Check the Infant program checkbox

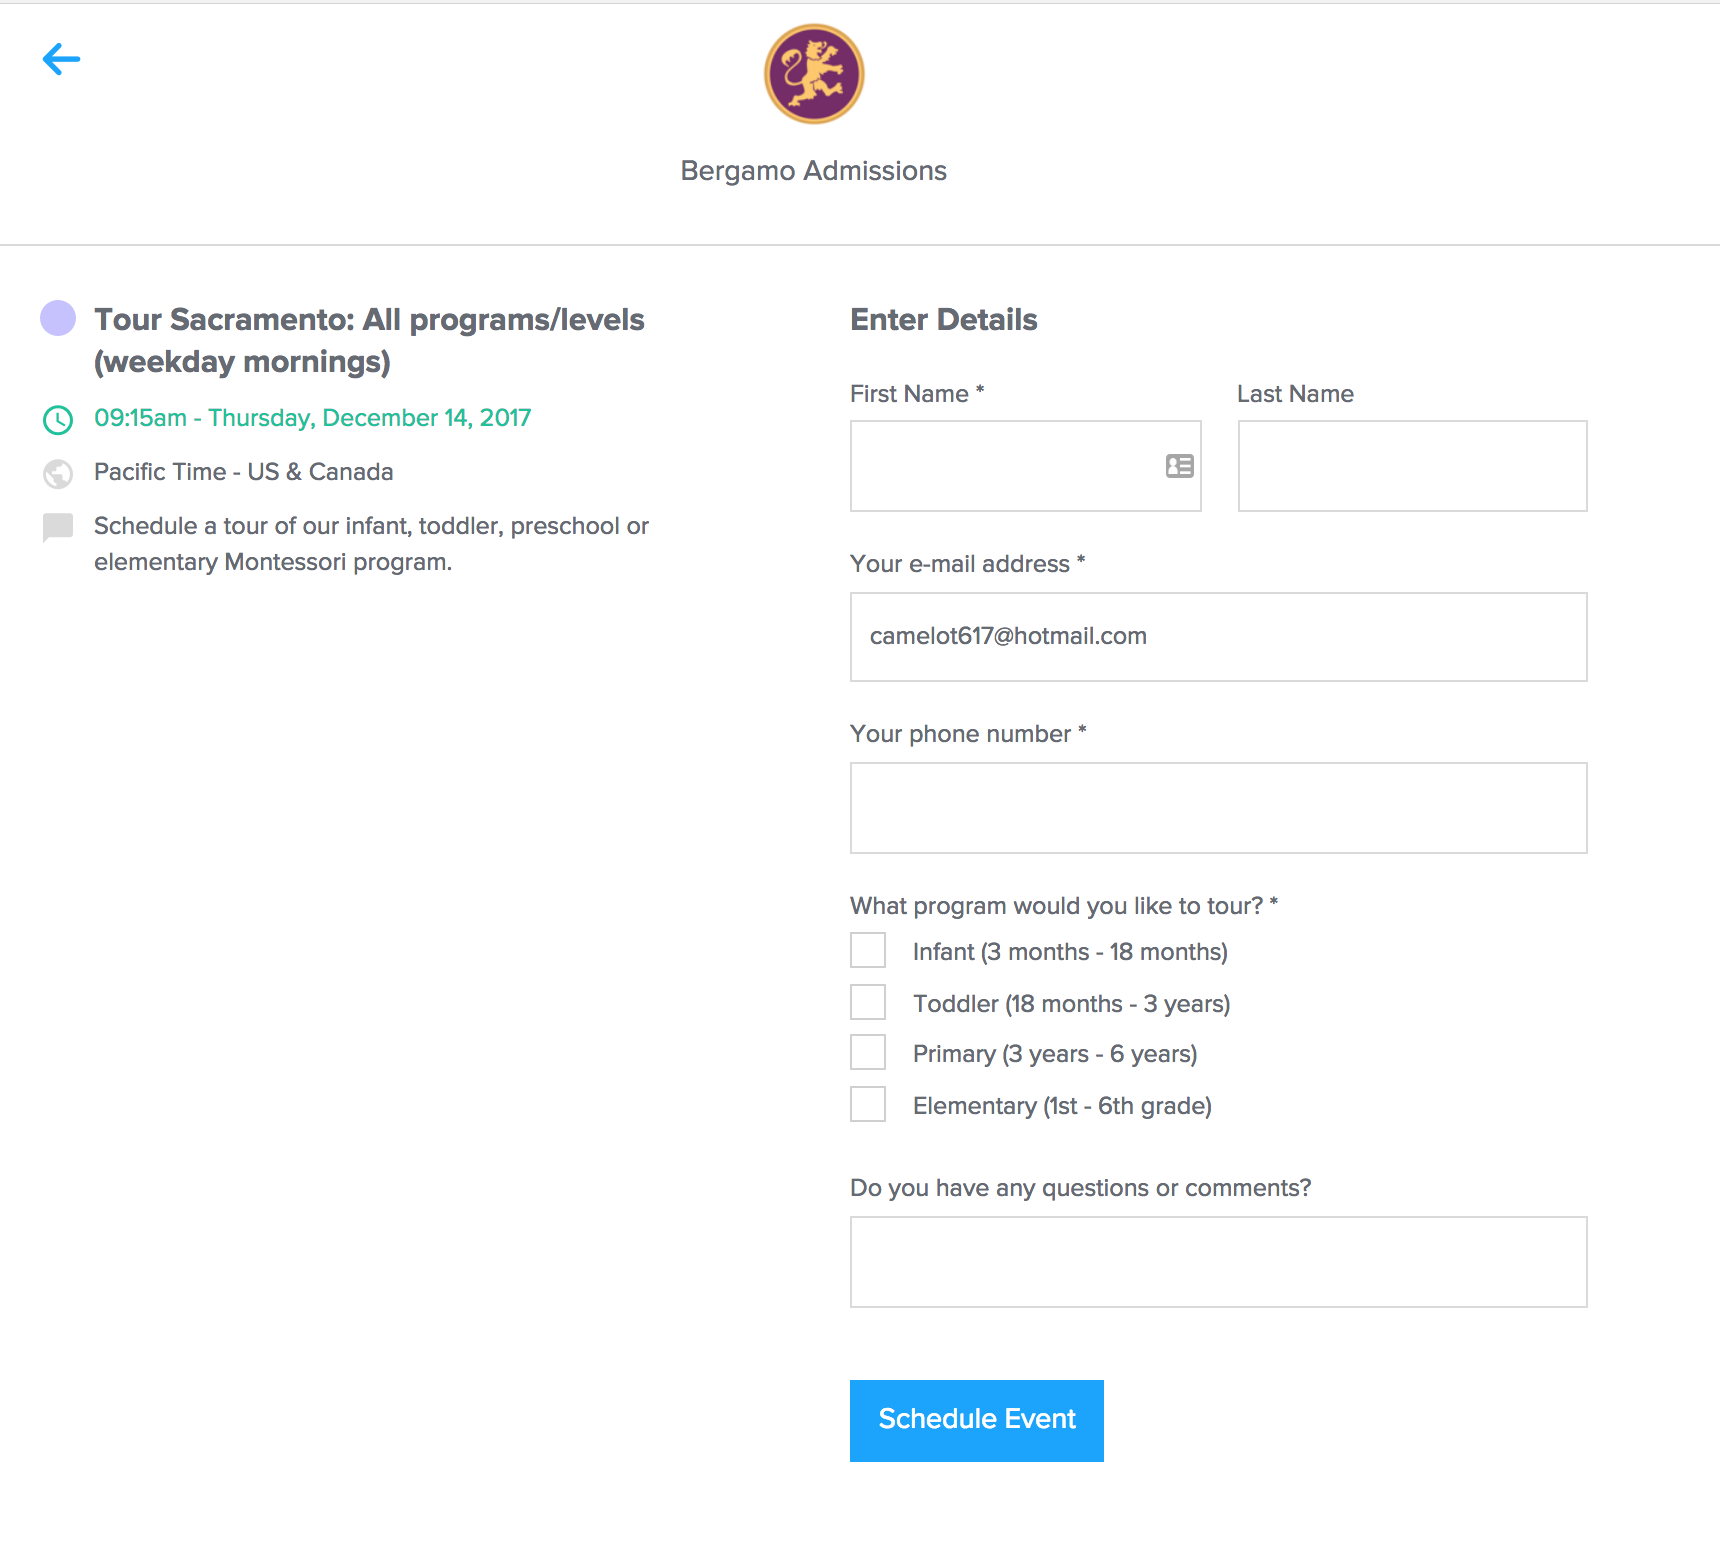tap(868, 950)
